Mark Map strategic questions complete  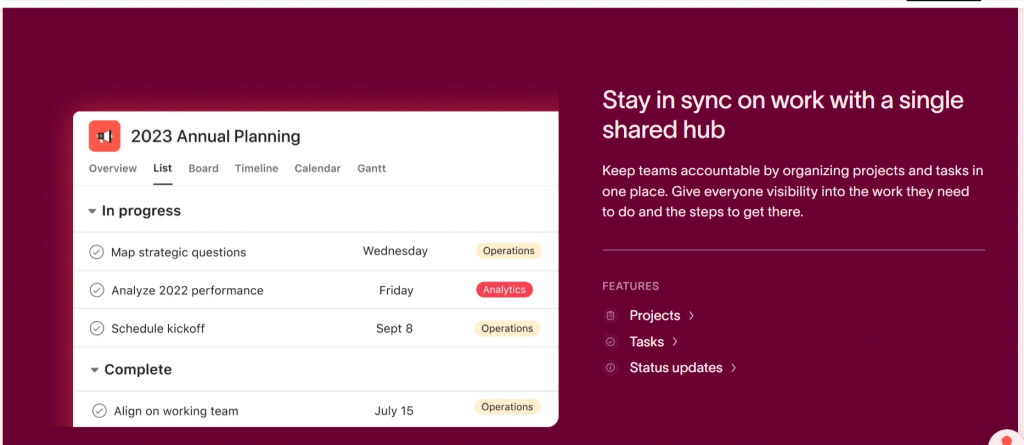click(x=97, y=252)
